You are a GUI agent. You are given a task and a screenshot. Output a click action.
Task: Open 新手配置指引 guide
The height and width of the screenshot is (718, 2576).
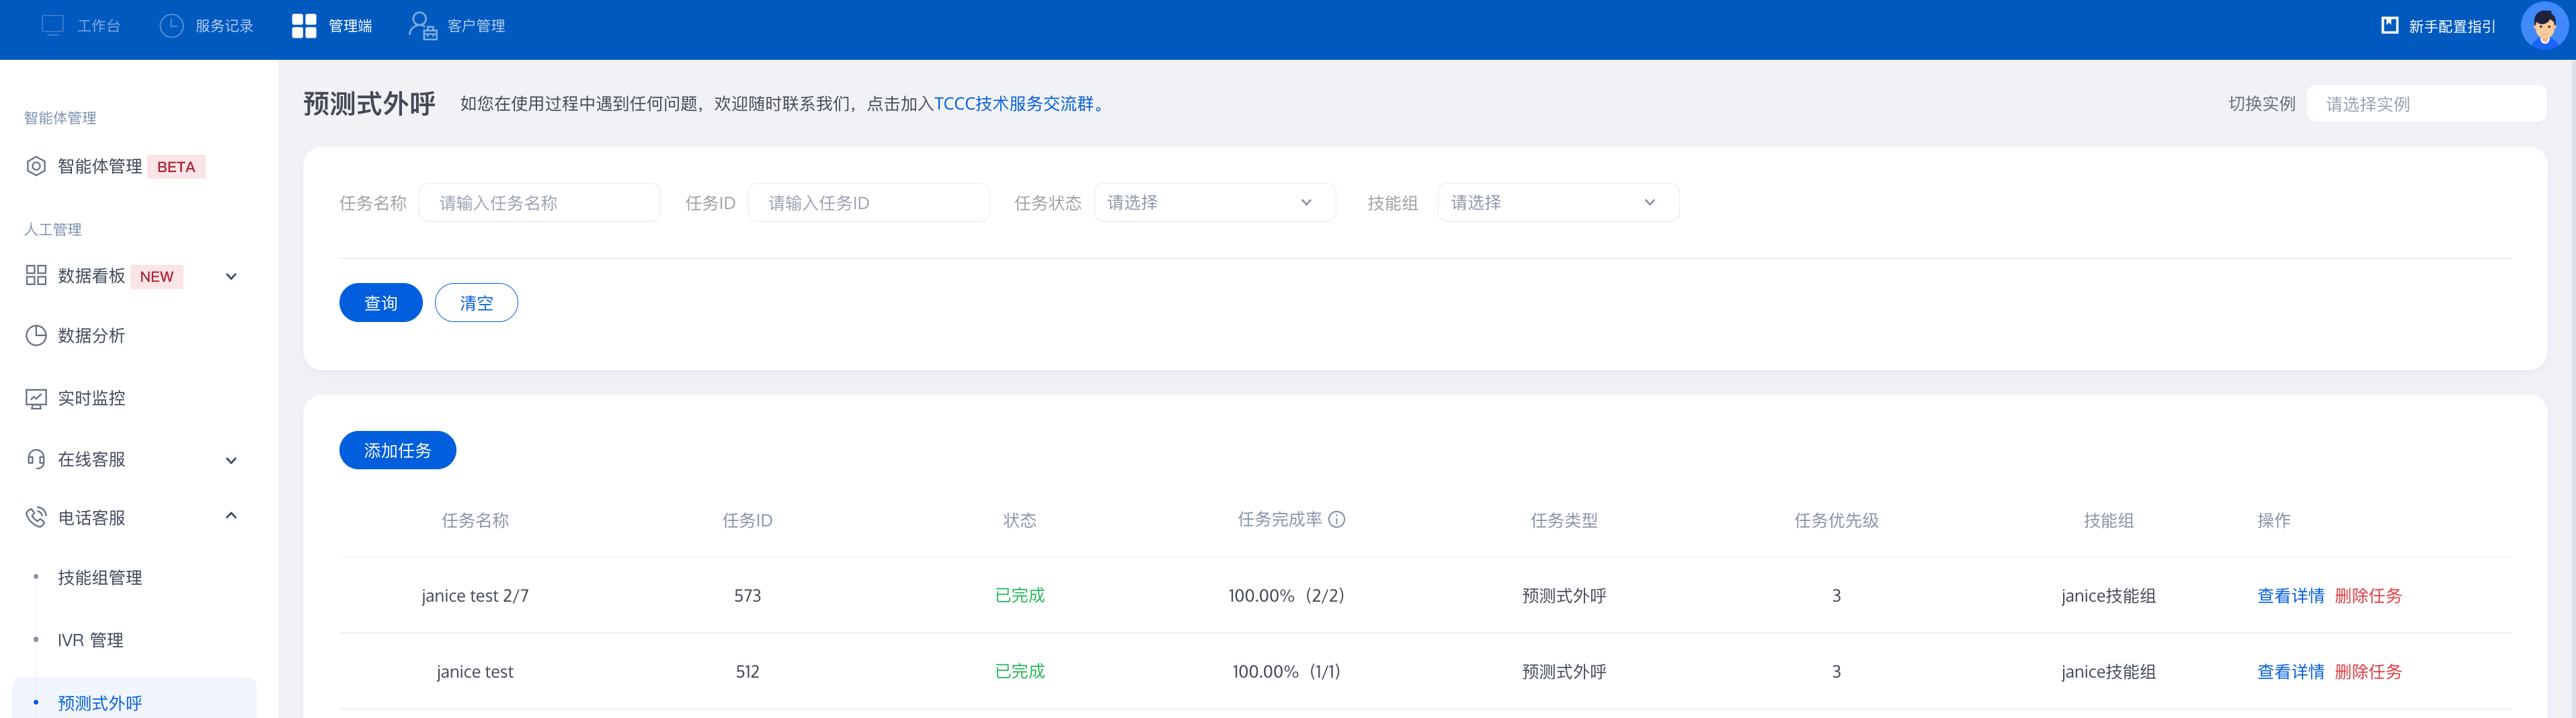pyautogui.click(x=2452, y=26)
